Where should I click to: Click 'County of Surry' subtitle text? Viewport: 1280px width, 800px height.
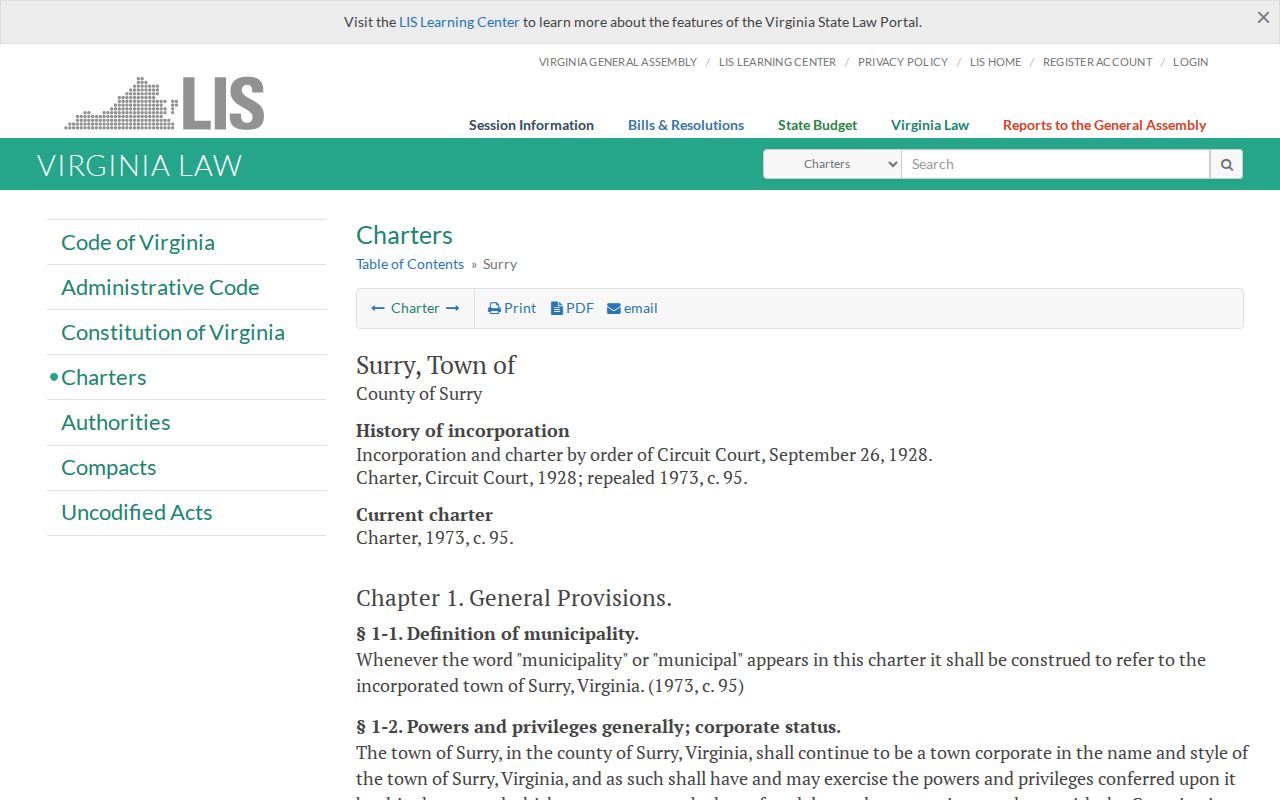coord(419,394)
